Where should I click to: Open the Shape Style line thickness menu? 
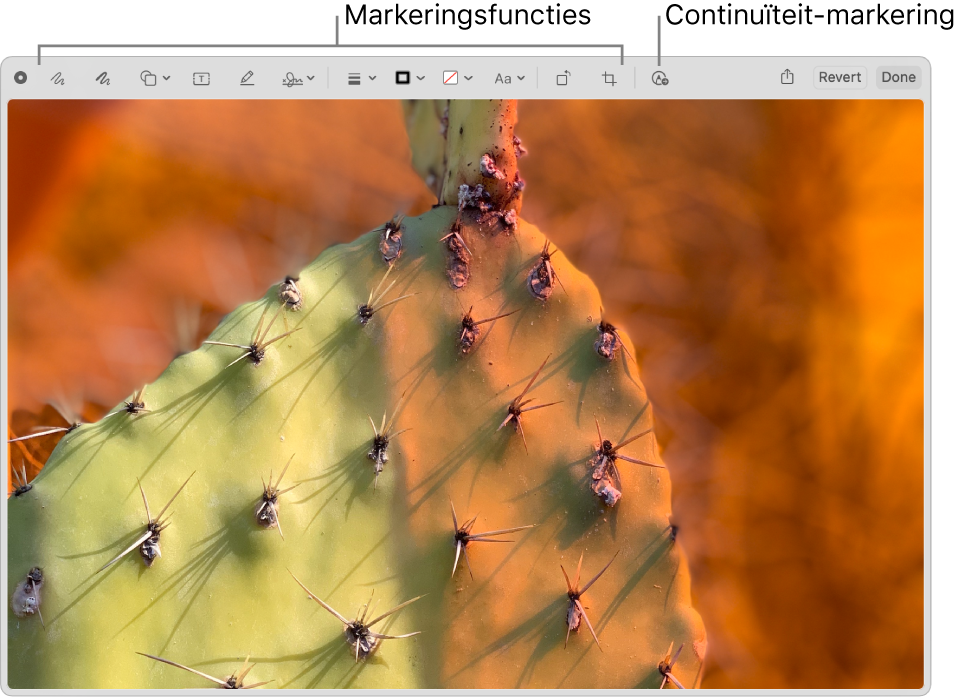click(x=362, y=78)
